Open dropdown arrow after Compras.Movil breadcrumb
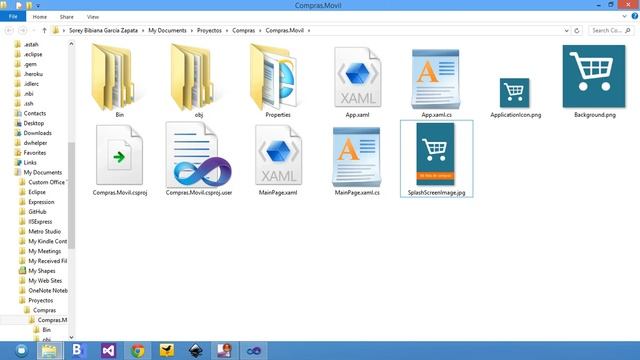640x360 pixels. [x=309, y=31]
